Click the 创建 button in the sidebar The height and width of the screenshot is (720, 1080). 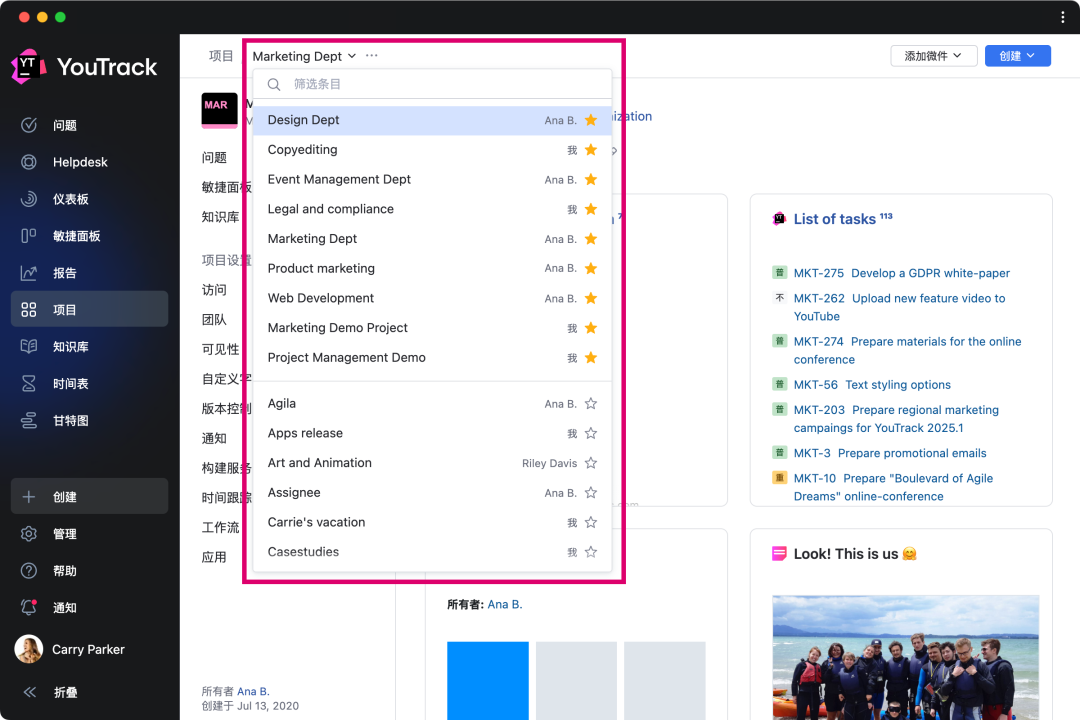[90, 496]
